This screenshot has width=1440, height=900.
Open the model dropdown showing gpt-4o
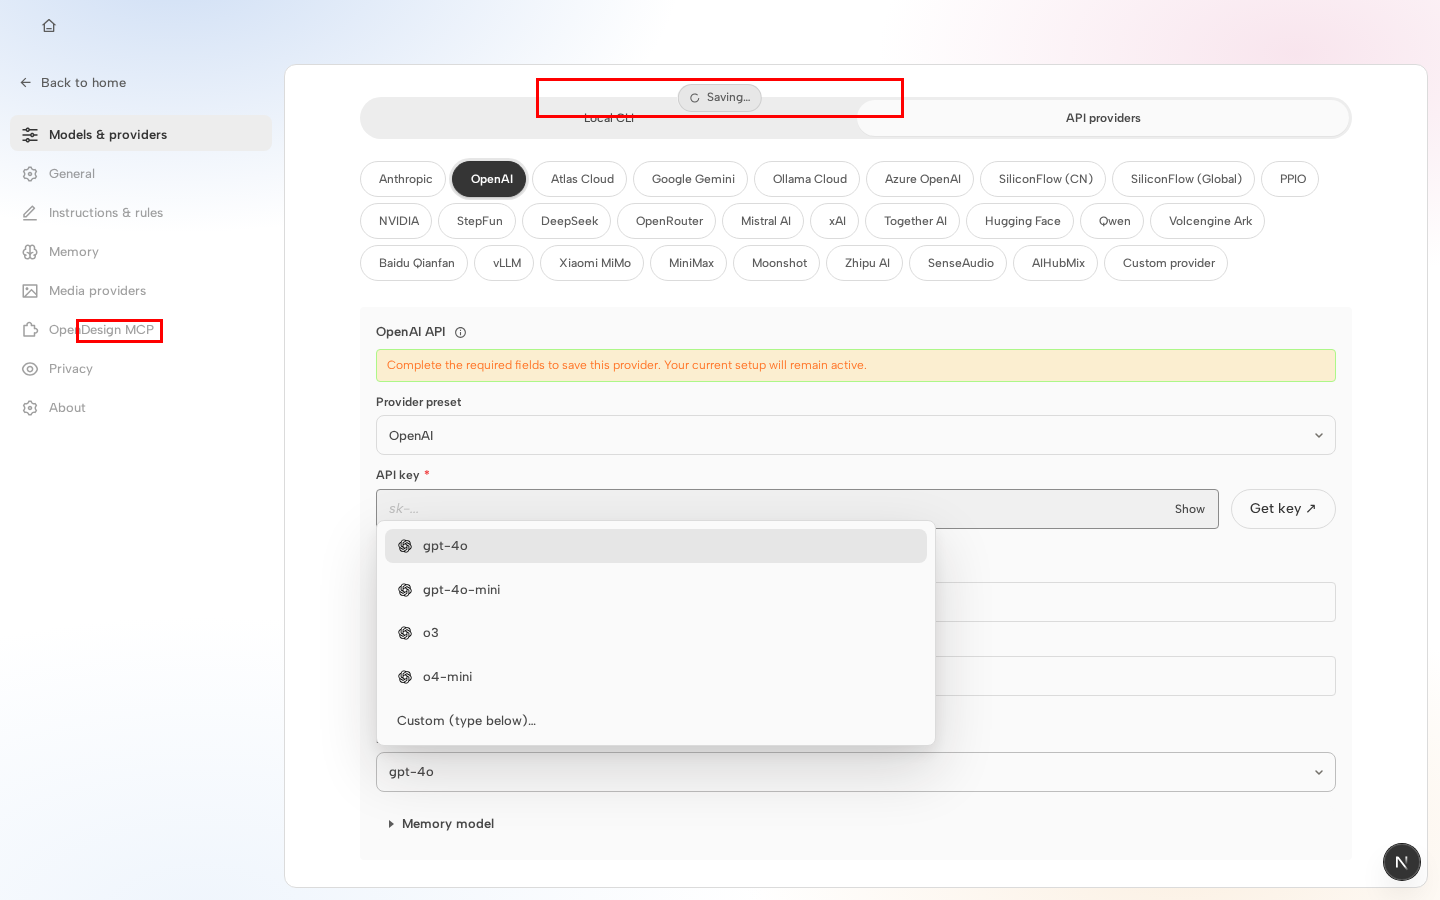(856, 772)
